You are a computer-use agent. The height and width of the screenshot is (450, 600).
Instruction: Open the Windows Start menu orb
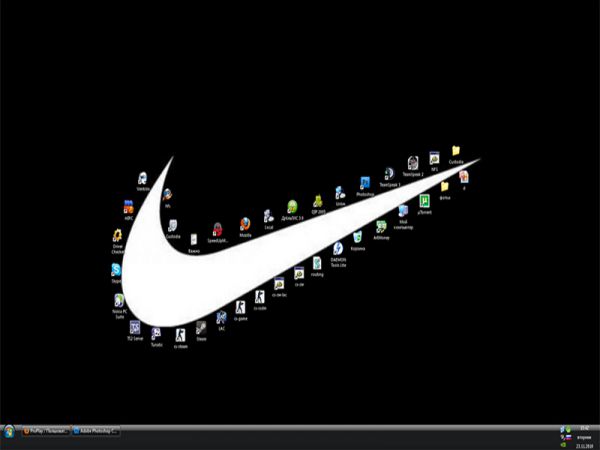[9, 432]
